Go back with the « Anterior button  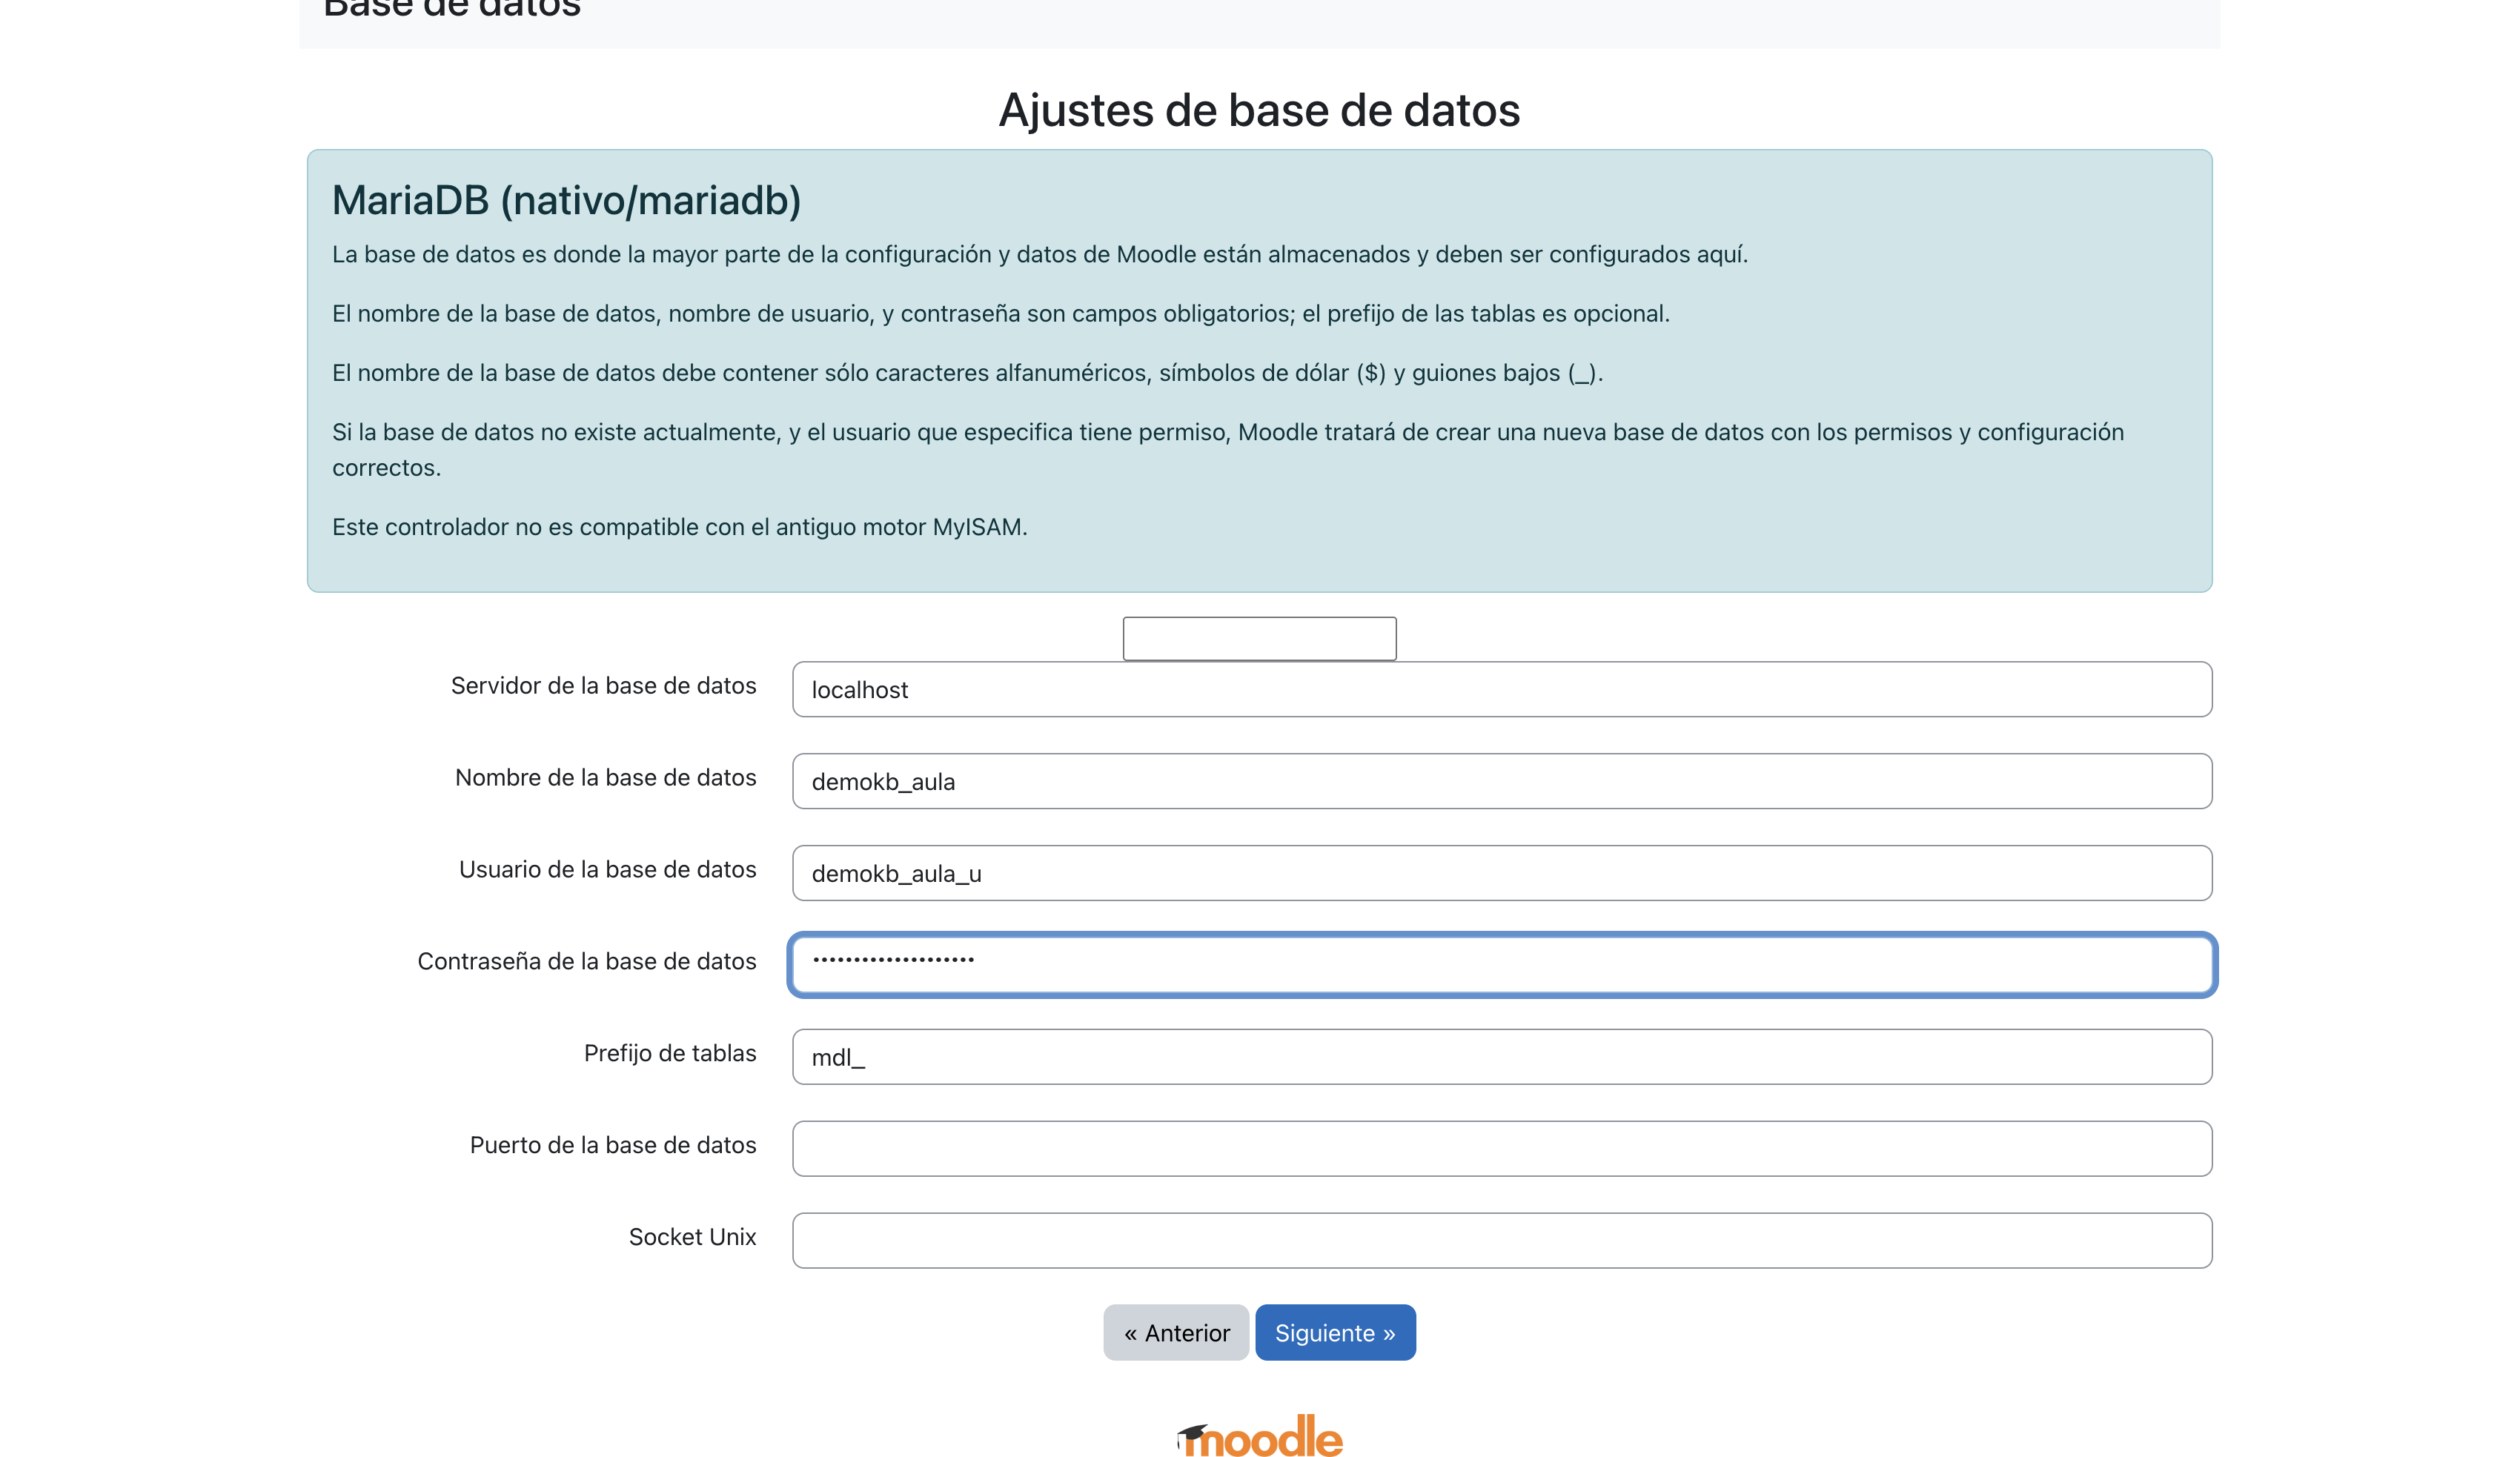(1176, 1332)
